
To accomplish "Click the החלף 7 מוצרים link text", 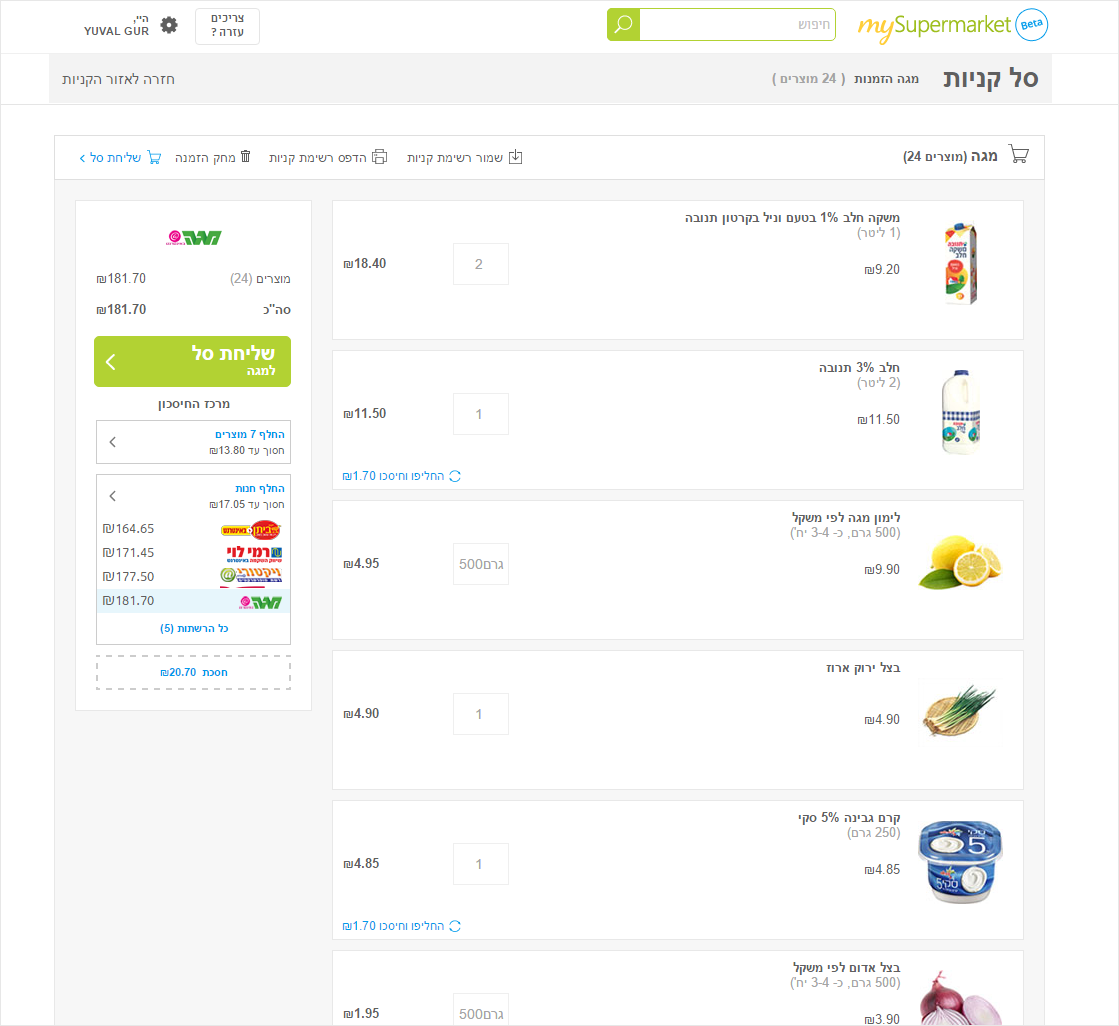I will [250, 435].
